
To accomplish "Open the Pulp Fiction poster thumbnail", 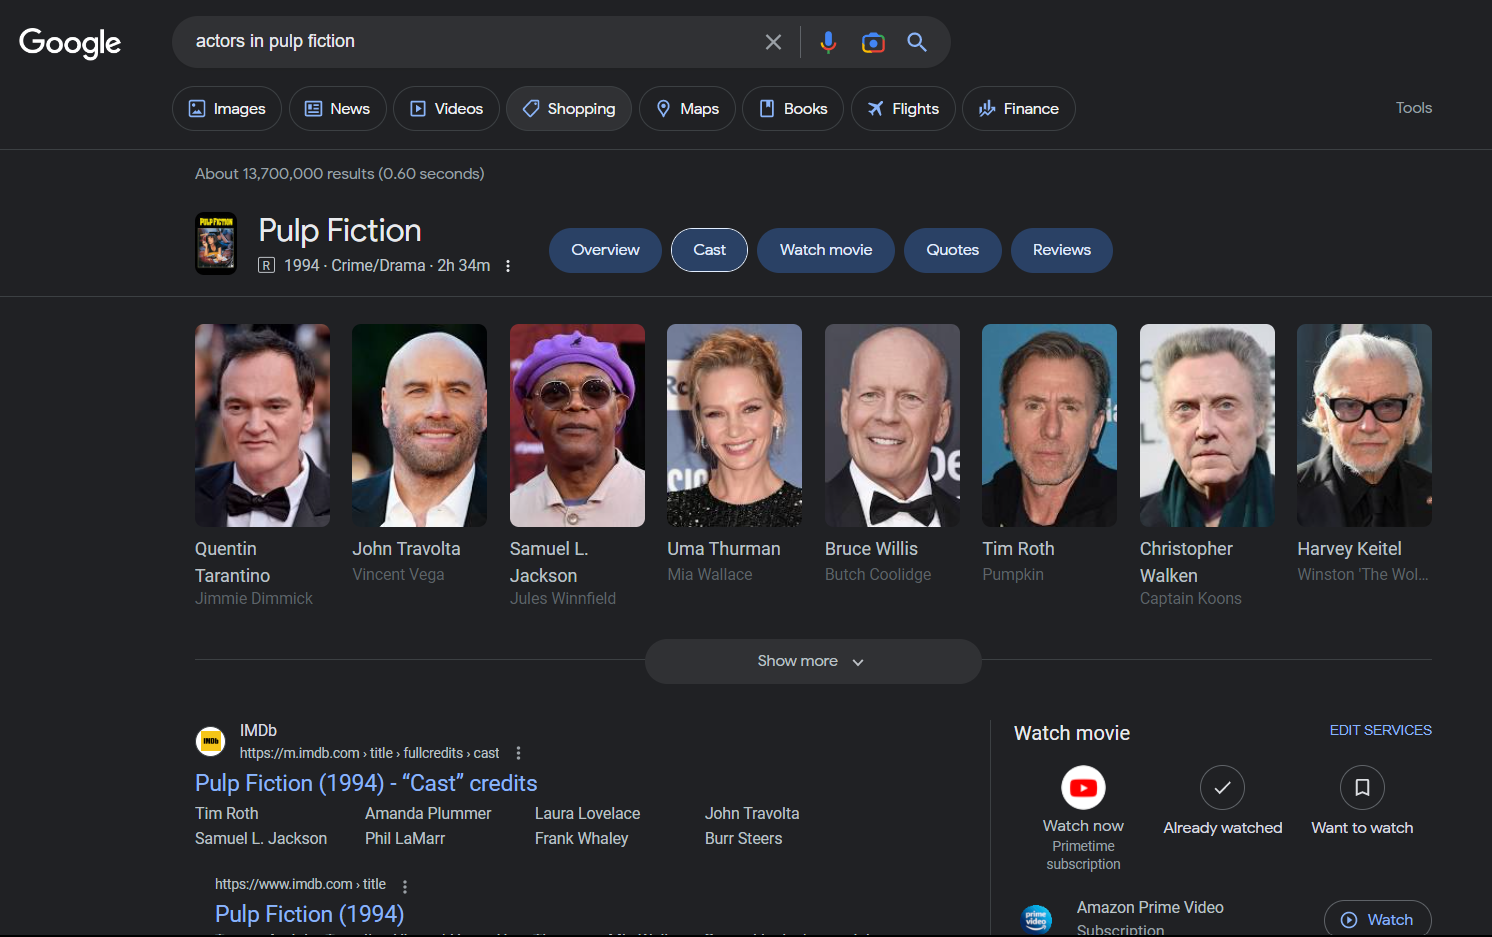I will pos(216,243).
